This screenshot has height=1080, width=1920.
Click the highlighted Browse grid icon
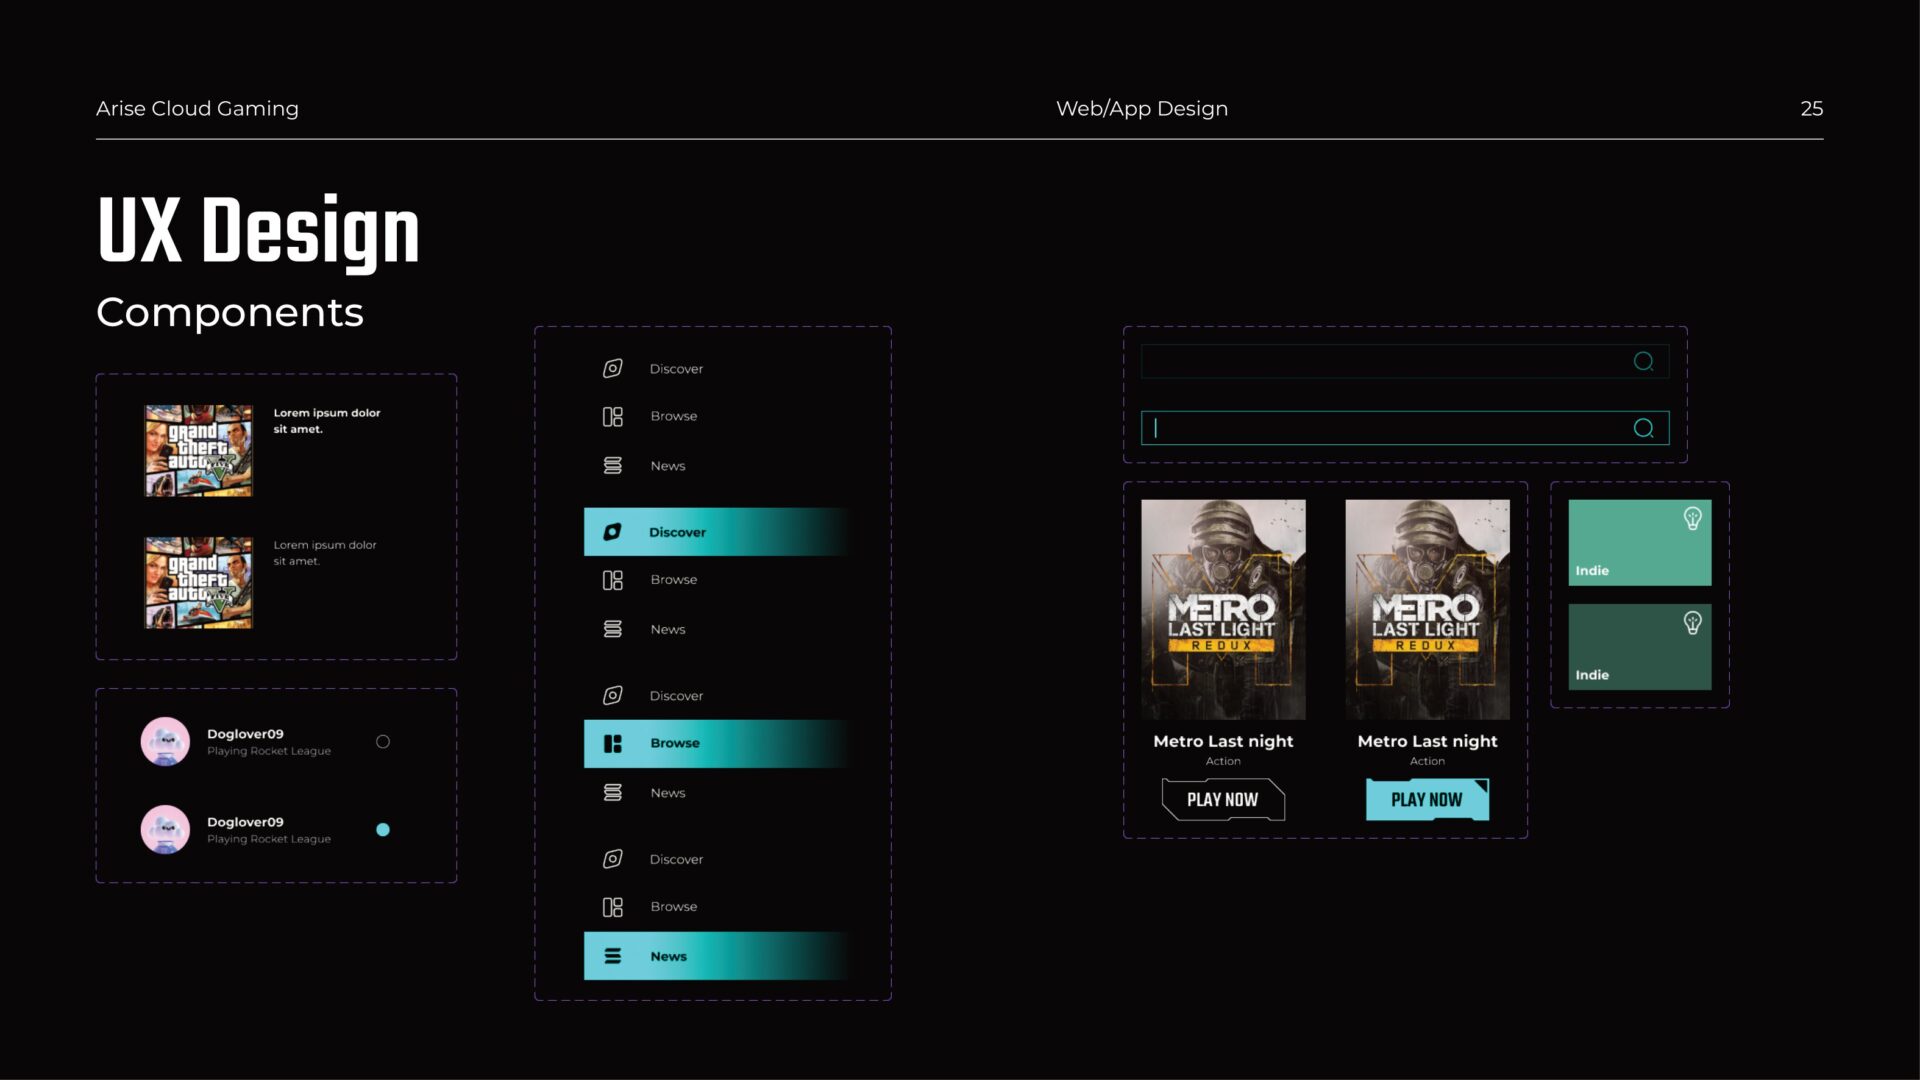click(613, 743)
